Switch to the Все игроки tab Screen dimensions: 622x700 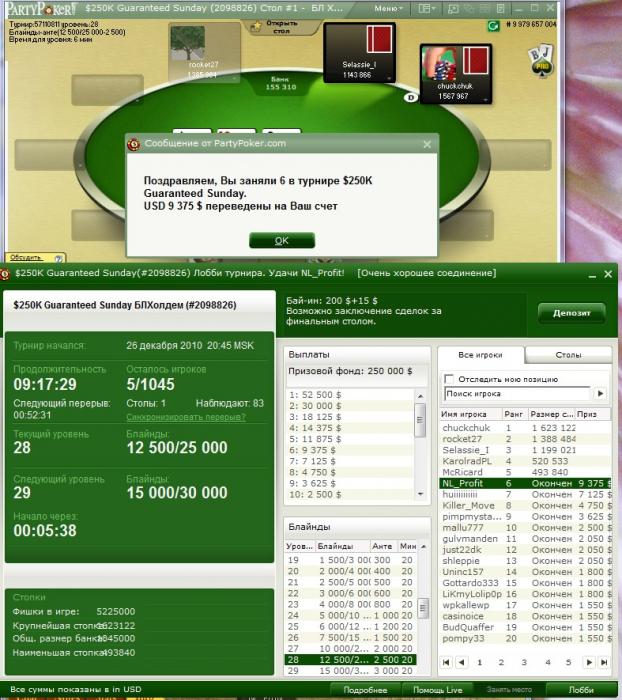(x=480, y=355)
